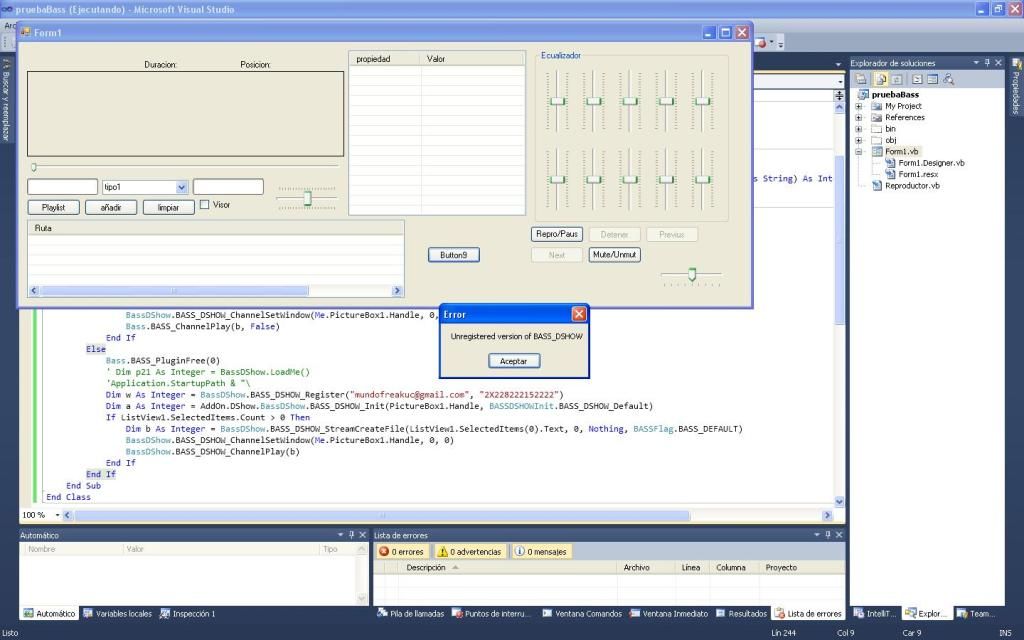
Task: Open Properties in Solution Explorer toolbar
Action: pos(861,79)
